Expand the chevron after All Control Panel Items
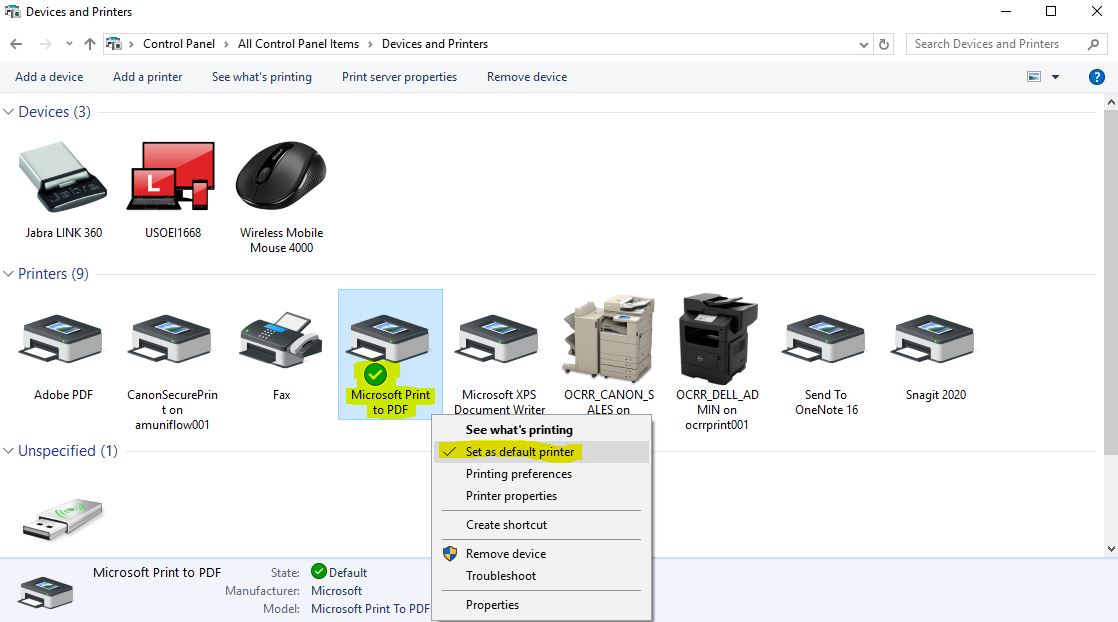 [x=370, y=44]
